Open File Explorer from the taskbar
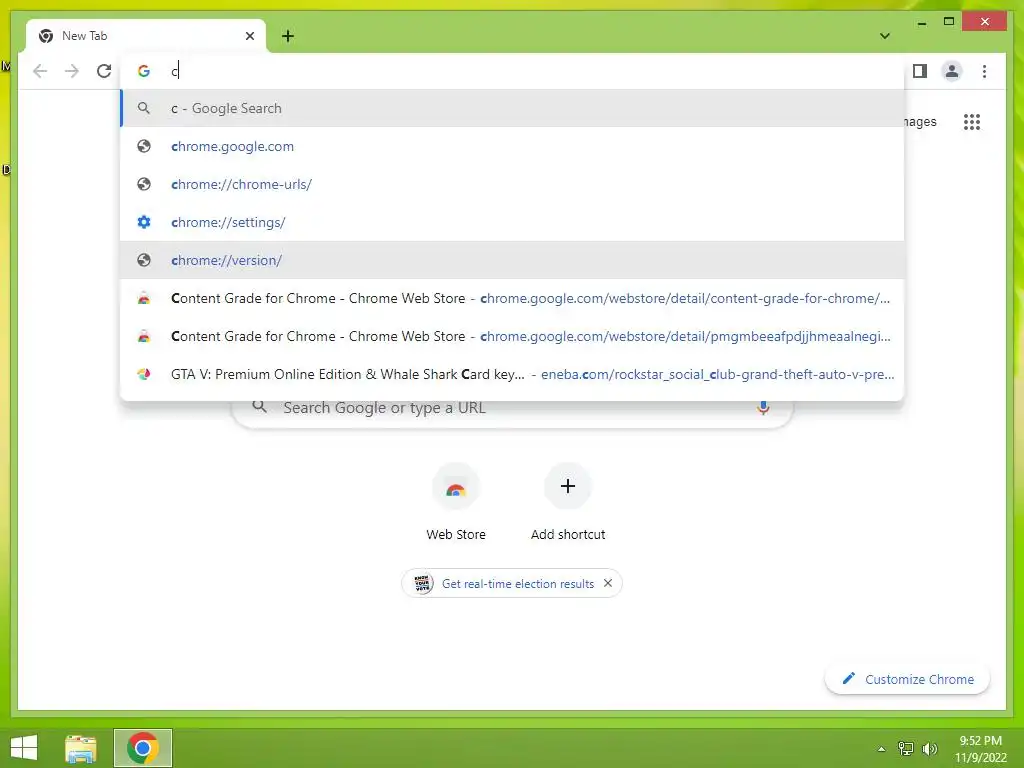1024x768 pixels. pyautogui.click(x=81, y=748)
